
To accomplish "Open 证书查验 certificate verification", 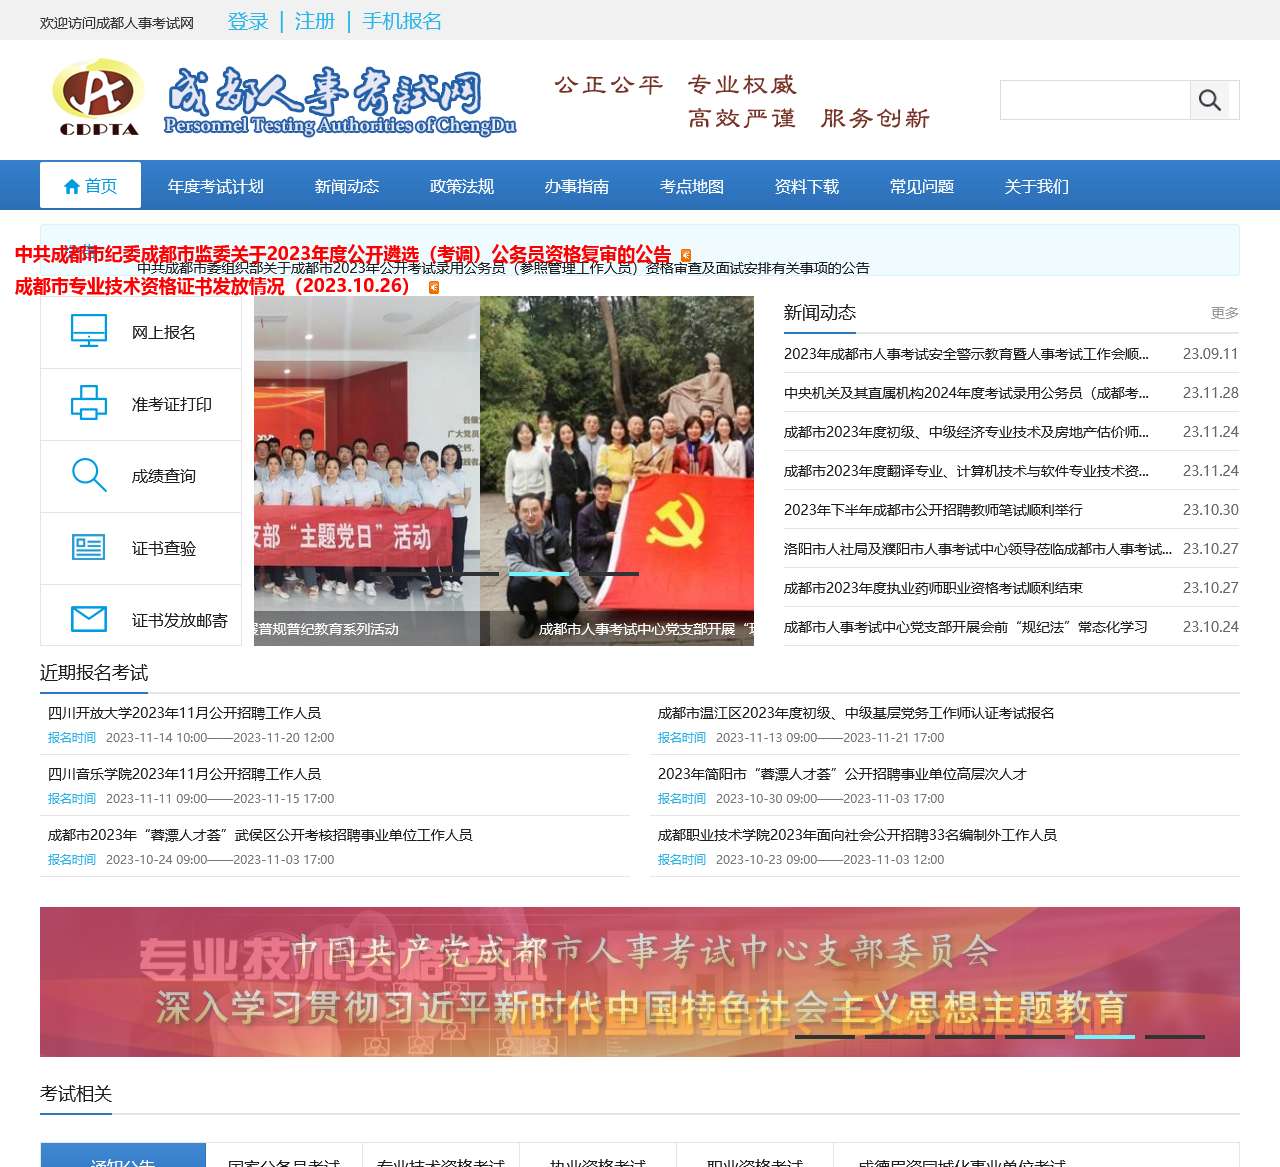I will coord(89,548).
